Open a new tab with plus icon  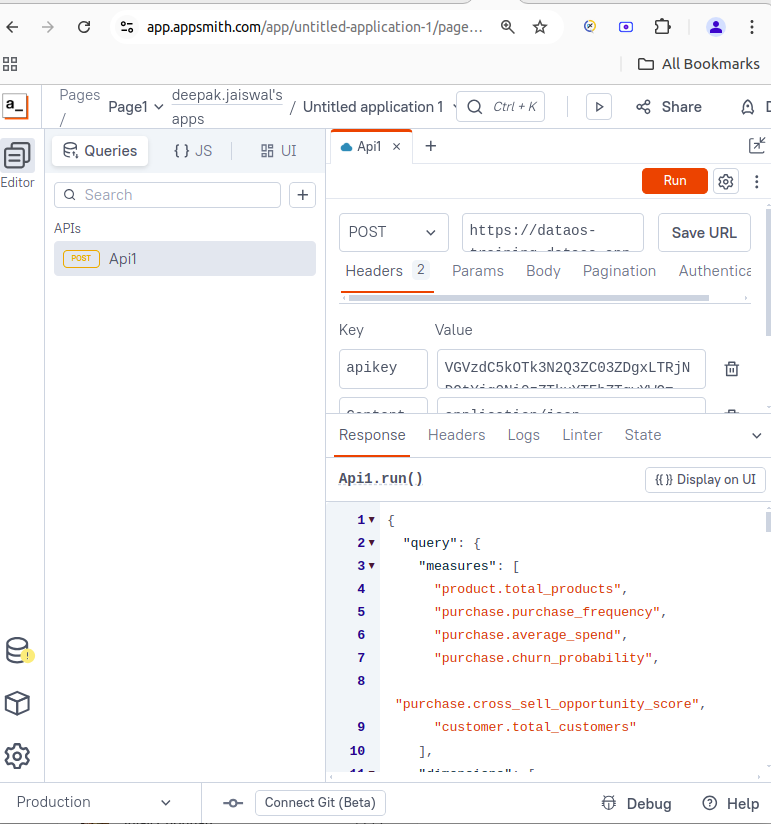tap(430, 146)
